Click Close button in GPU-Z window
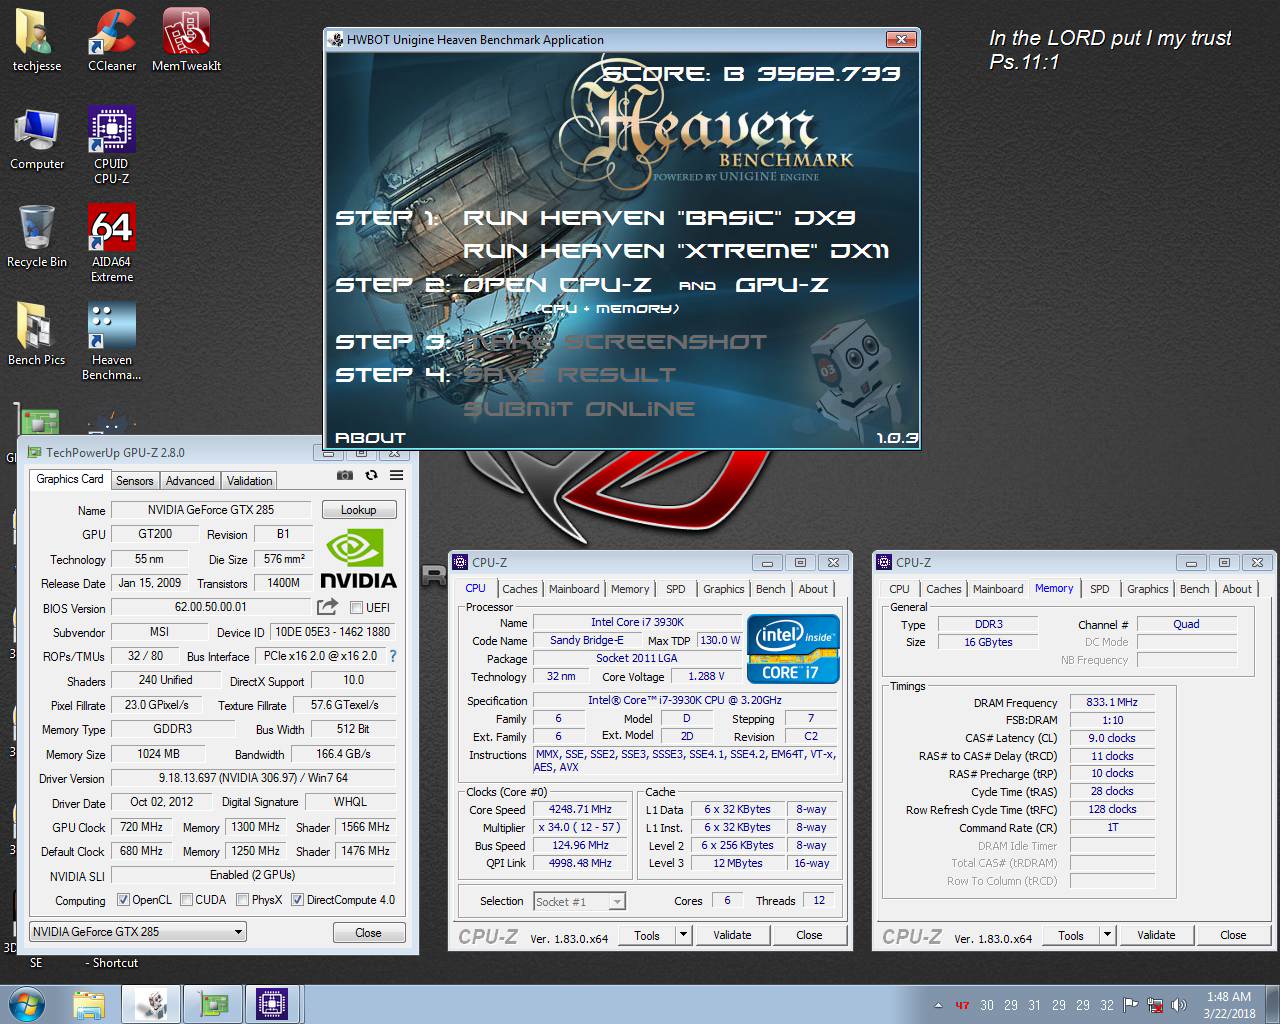Image resolution: width=1280 pixels, height=1024 pixels. [368, 933]
